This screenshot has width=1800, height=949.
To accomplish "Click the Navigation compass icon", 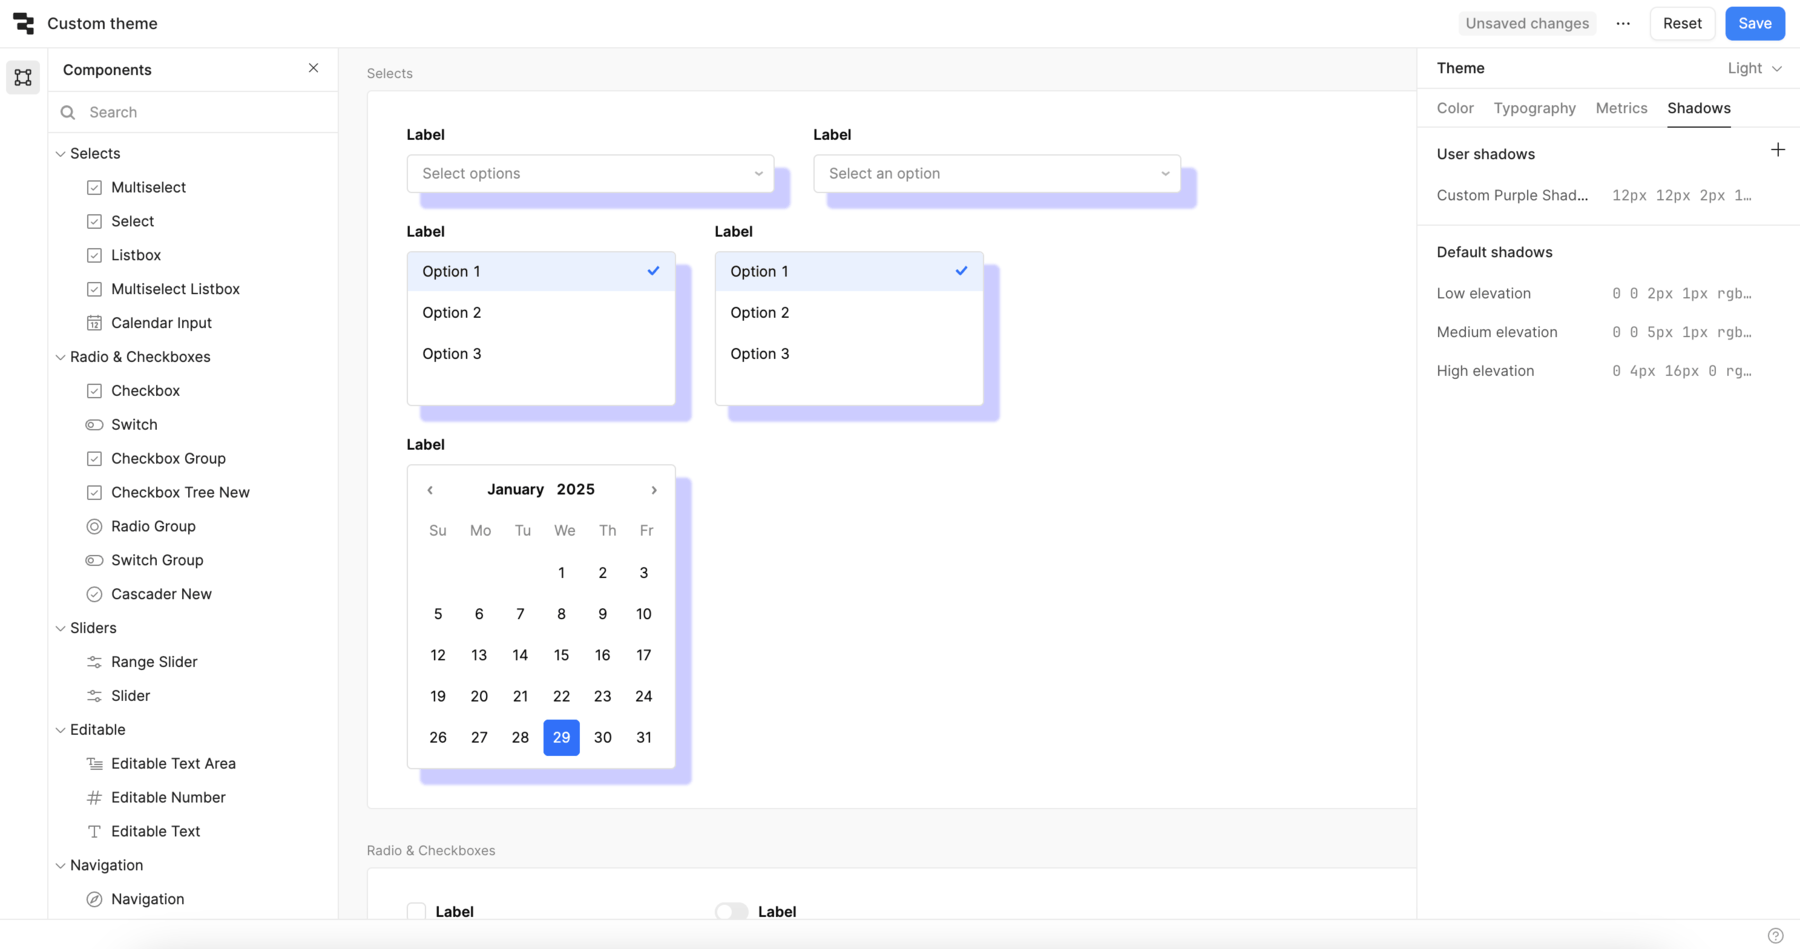I will (x=94, y=899).
